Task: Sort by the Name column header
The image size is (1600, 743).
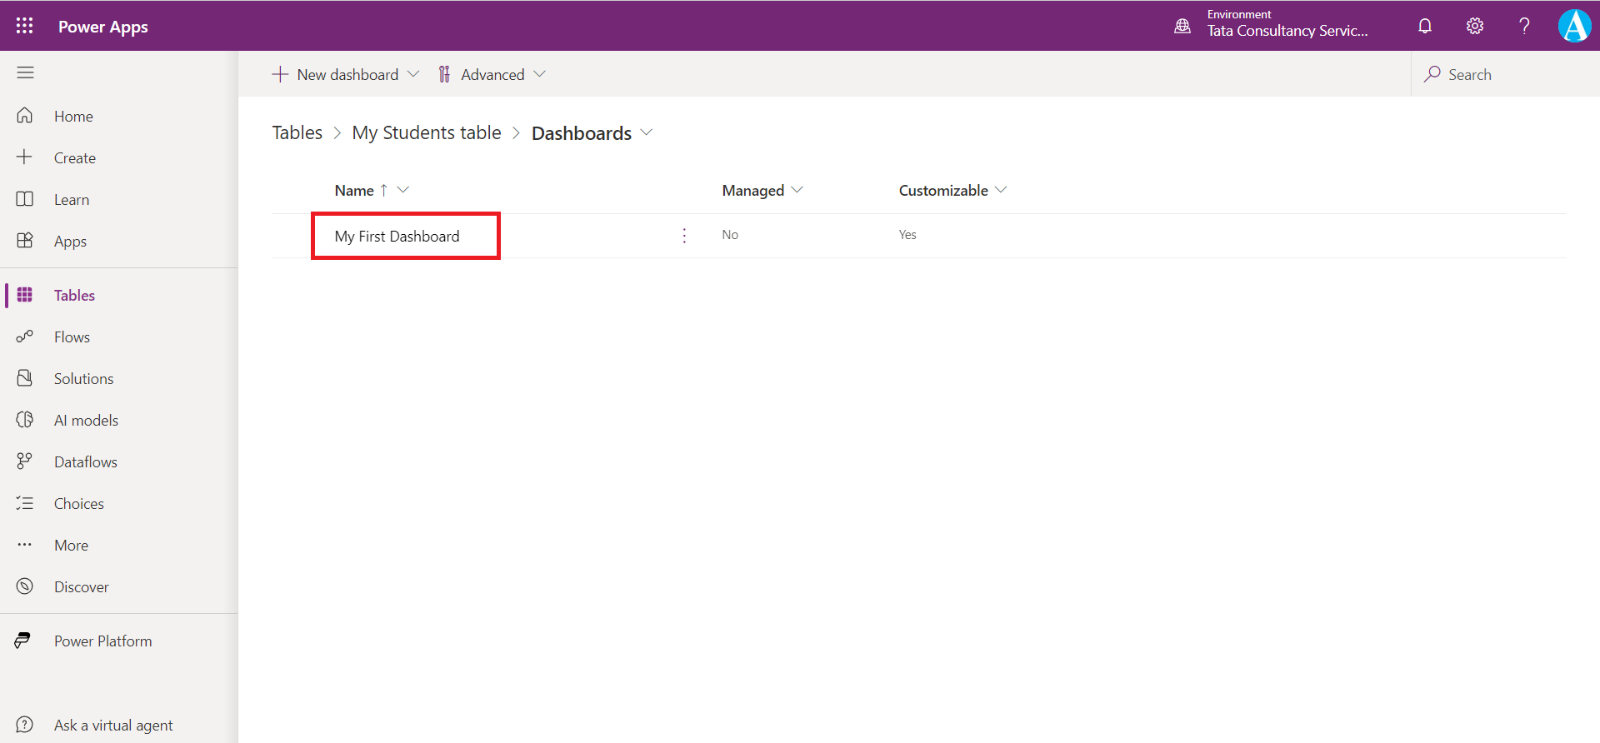Action: point(355,190)
